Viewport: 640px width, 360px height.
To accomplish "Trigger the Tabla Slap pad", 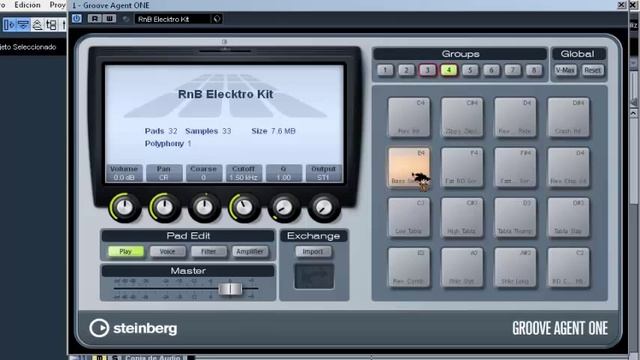I will [568, 218].
